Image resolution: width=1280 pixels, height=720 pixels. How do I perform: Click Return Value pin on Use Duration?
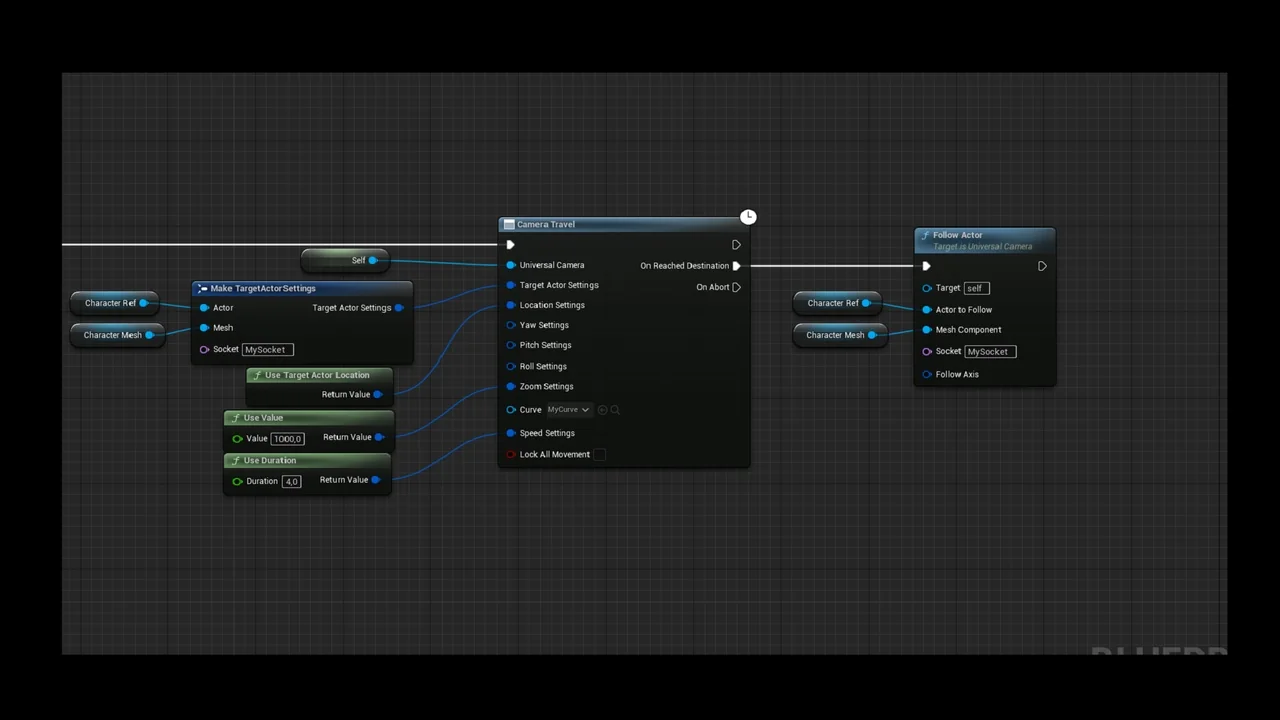(375, 480)
